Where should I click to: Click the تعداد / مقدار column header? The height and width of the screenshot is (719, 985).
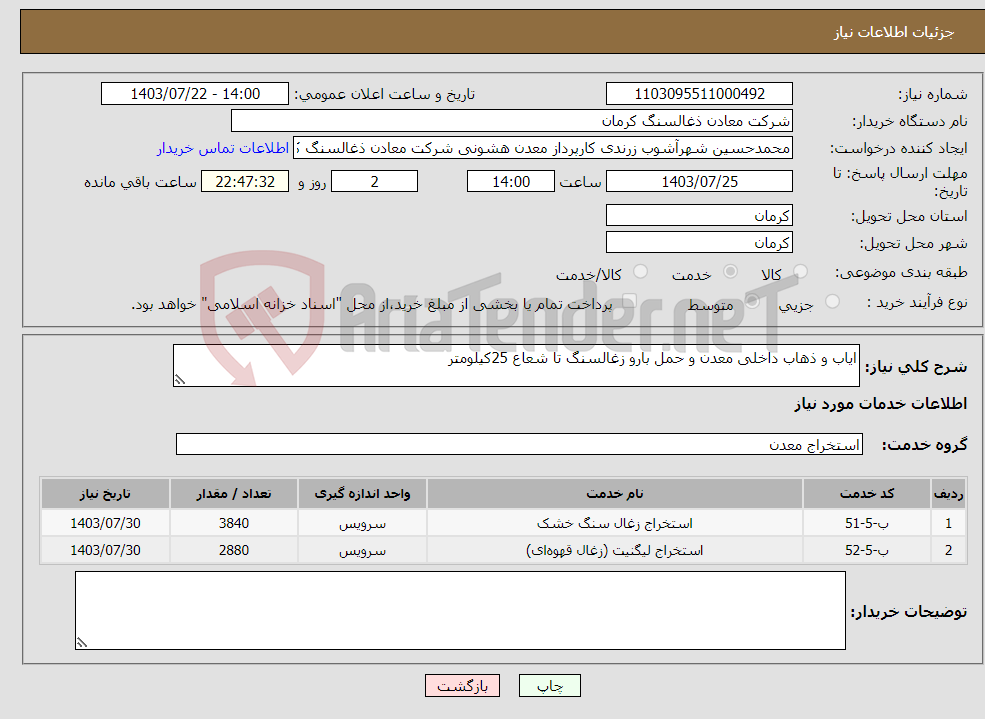(x=234, y=494)
